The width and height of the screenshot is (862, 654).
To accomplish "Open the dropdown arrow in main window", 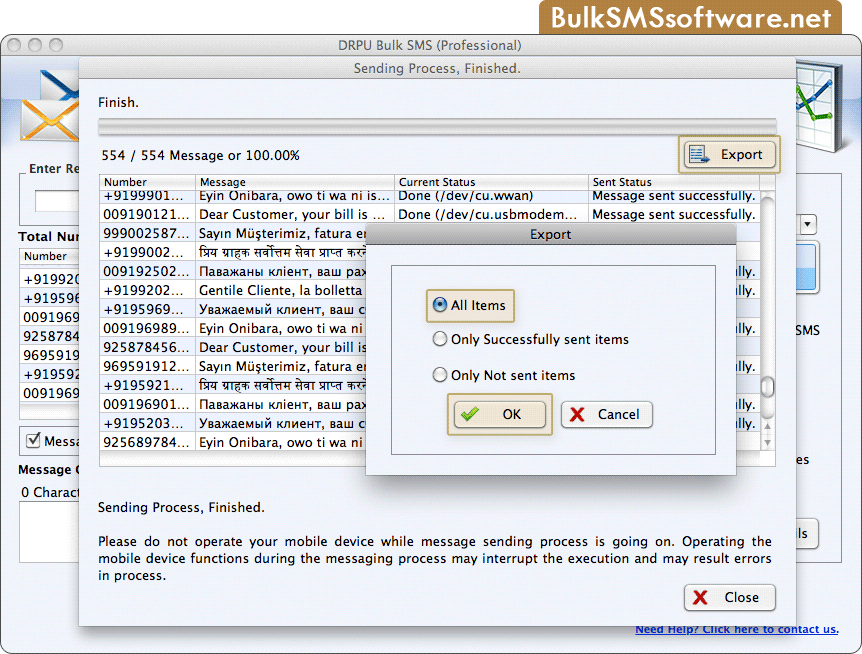I will 808,224.
